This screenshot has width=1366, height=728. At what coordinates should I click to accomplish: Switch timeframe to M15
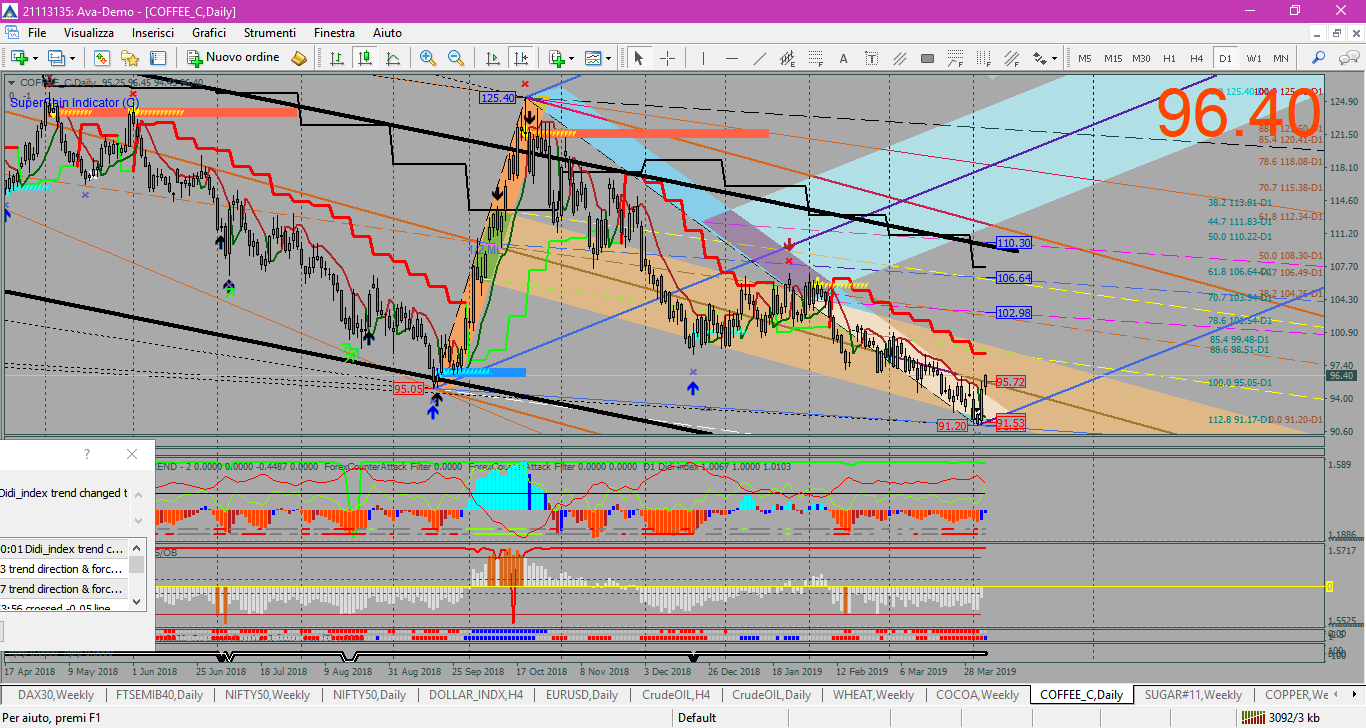point(1113,58)
